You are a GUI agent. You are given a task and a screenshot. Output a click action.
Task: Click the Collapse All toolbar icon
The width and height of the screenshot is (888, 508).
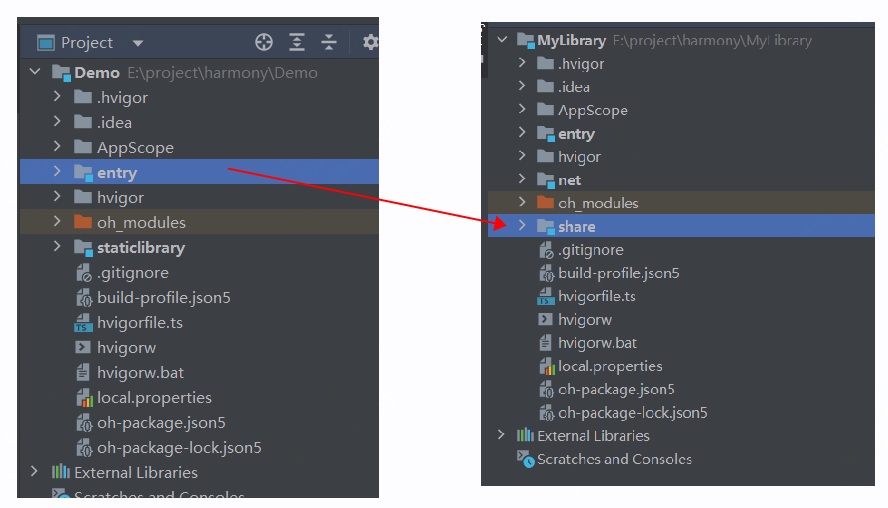pos(329,42)
